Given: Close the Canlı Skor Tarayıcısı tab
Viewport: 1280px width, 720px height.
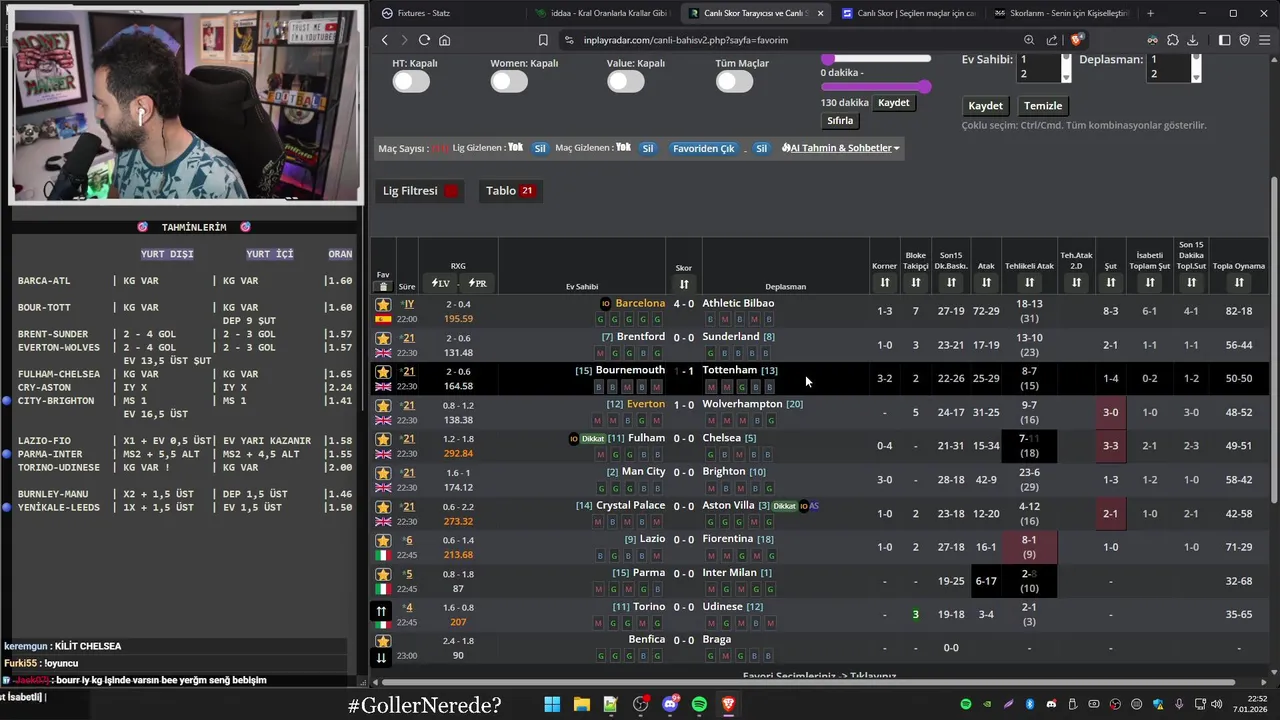Looking at the screenshot, I should click(x=821, y=13).
